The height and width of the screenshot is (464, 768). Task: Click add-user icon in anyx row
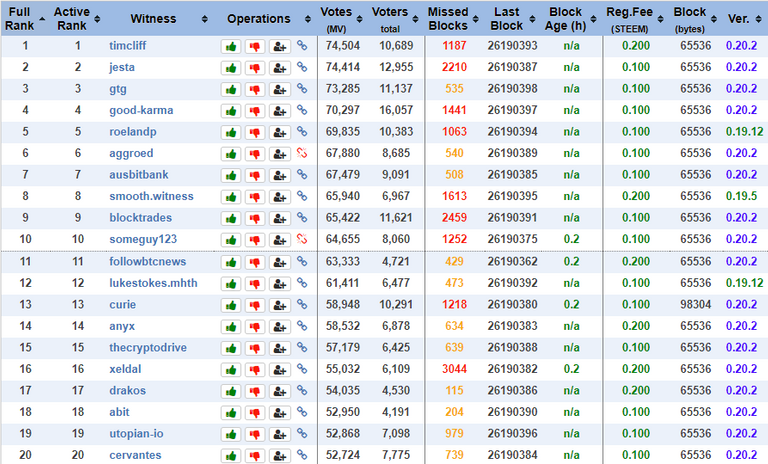click(x=279, y=327)
